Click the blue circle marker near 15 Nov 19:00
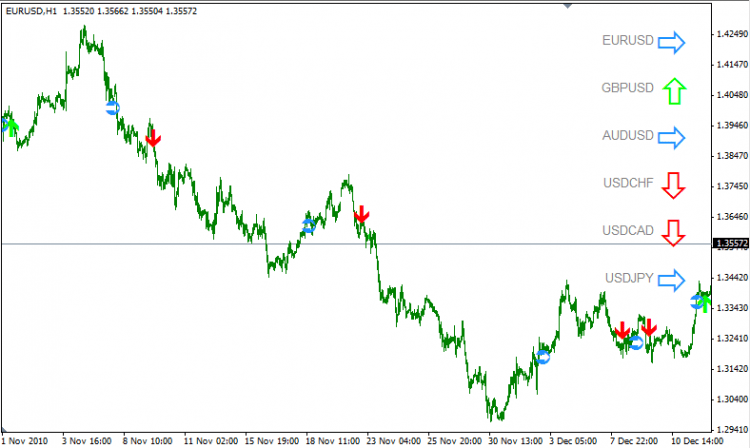750x448 pixels. pyautogui.click(x=309, y=227)
